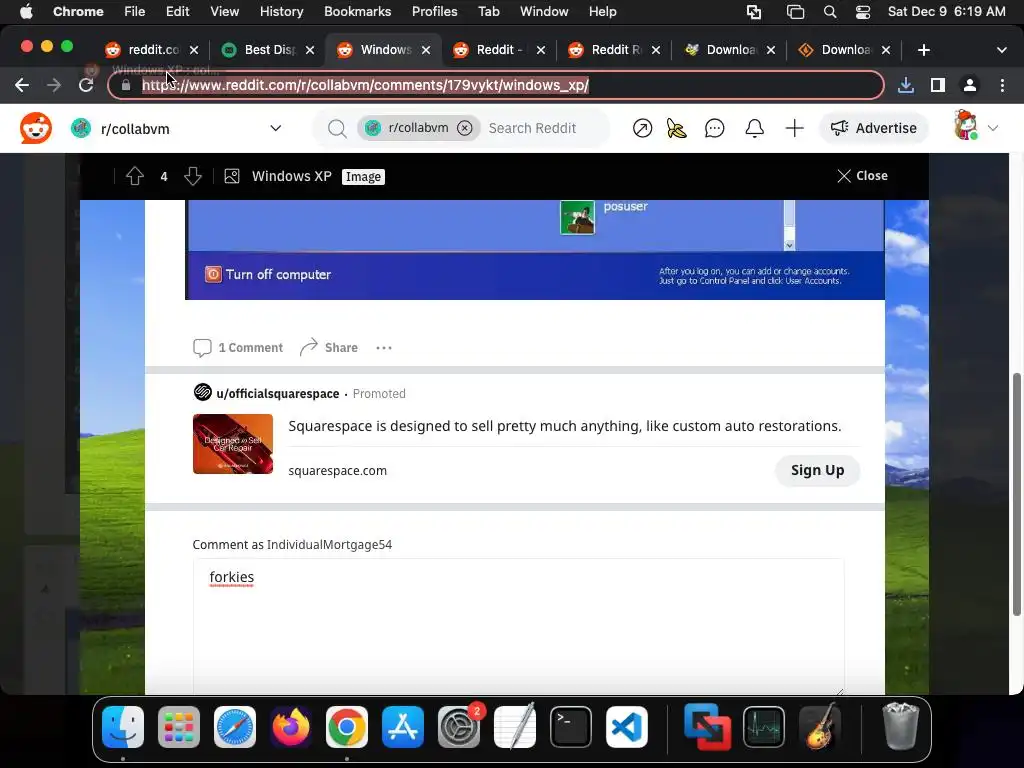Click the Turn off computer icon in image
Screen dimensions: 1024x768
[213, 274]
